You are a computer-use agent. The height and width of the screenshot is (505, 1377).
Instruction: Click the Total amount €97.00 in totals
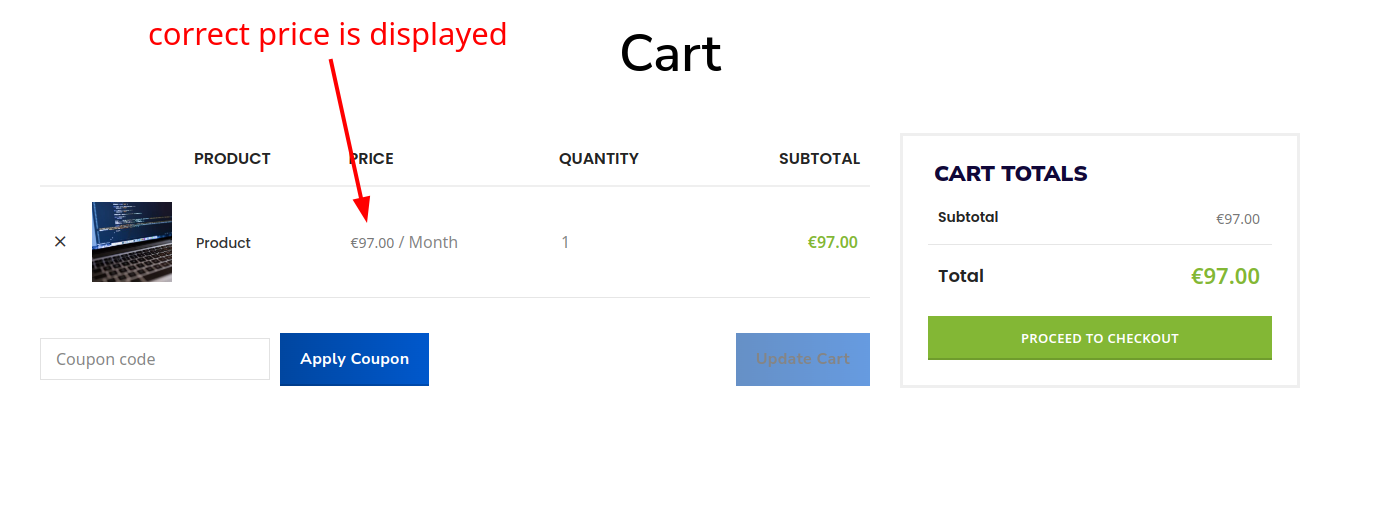click(1225, 276)
